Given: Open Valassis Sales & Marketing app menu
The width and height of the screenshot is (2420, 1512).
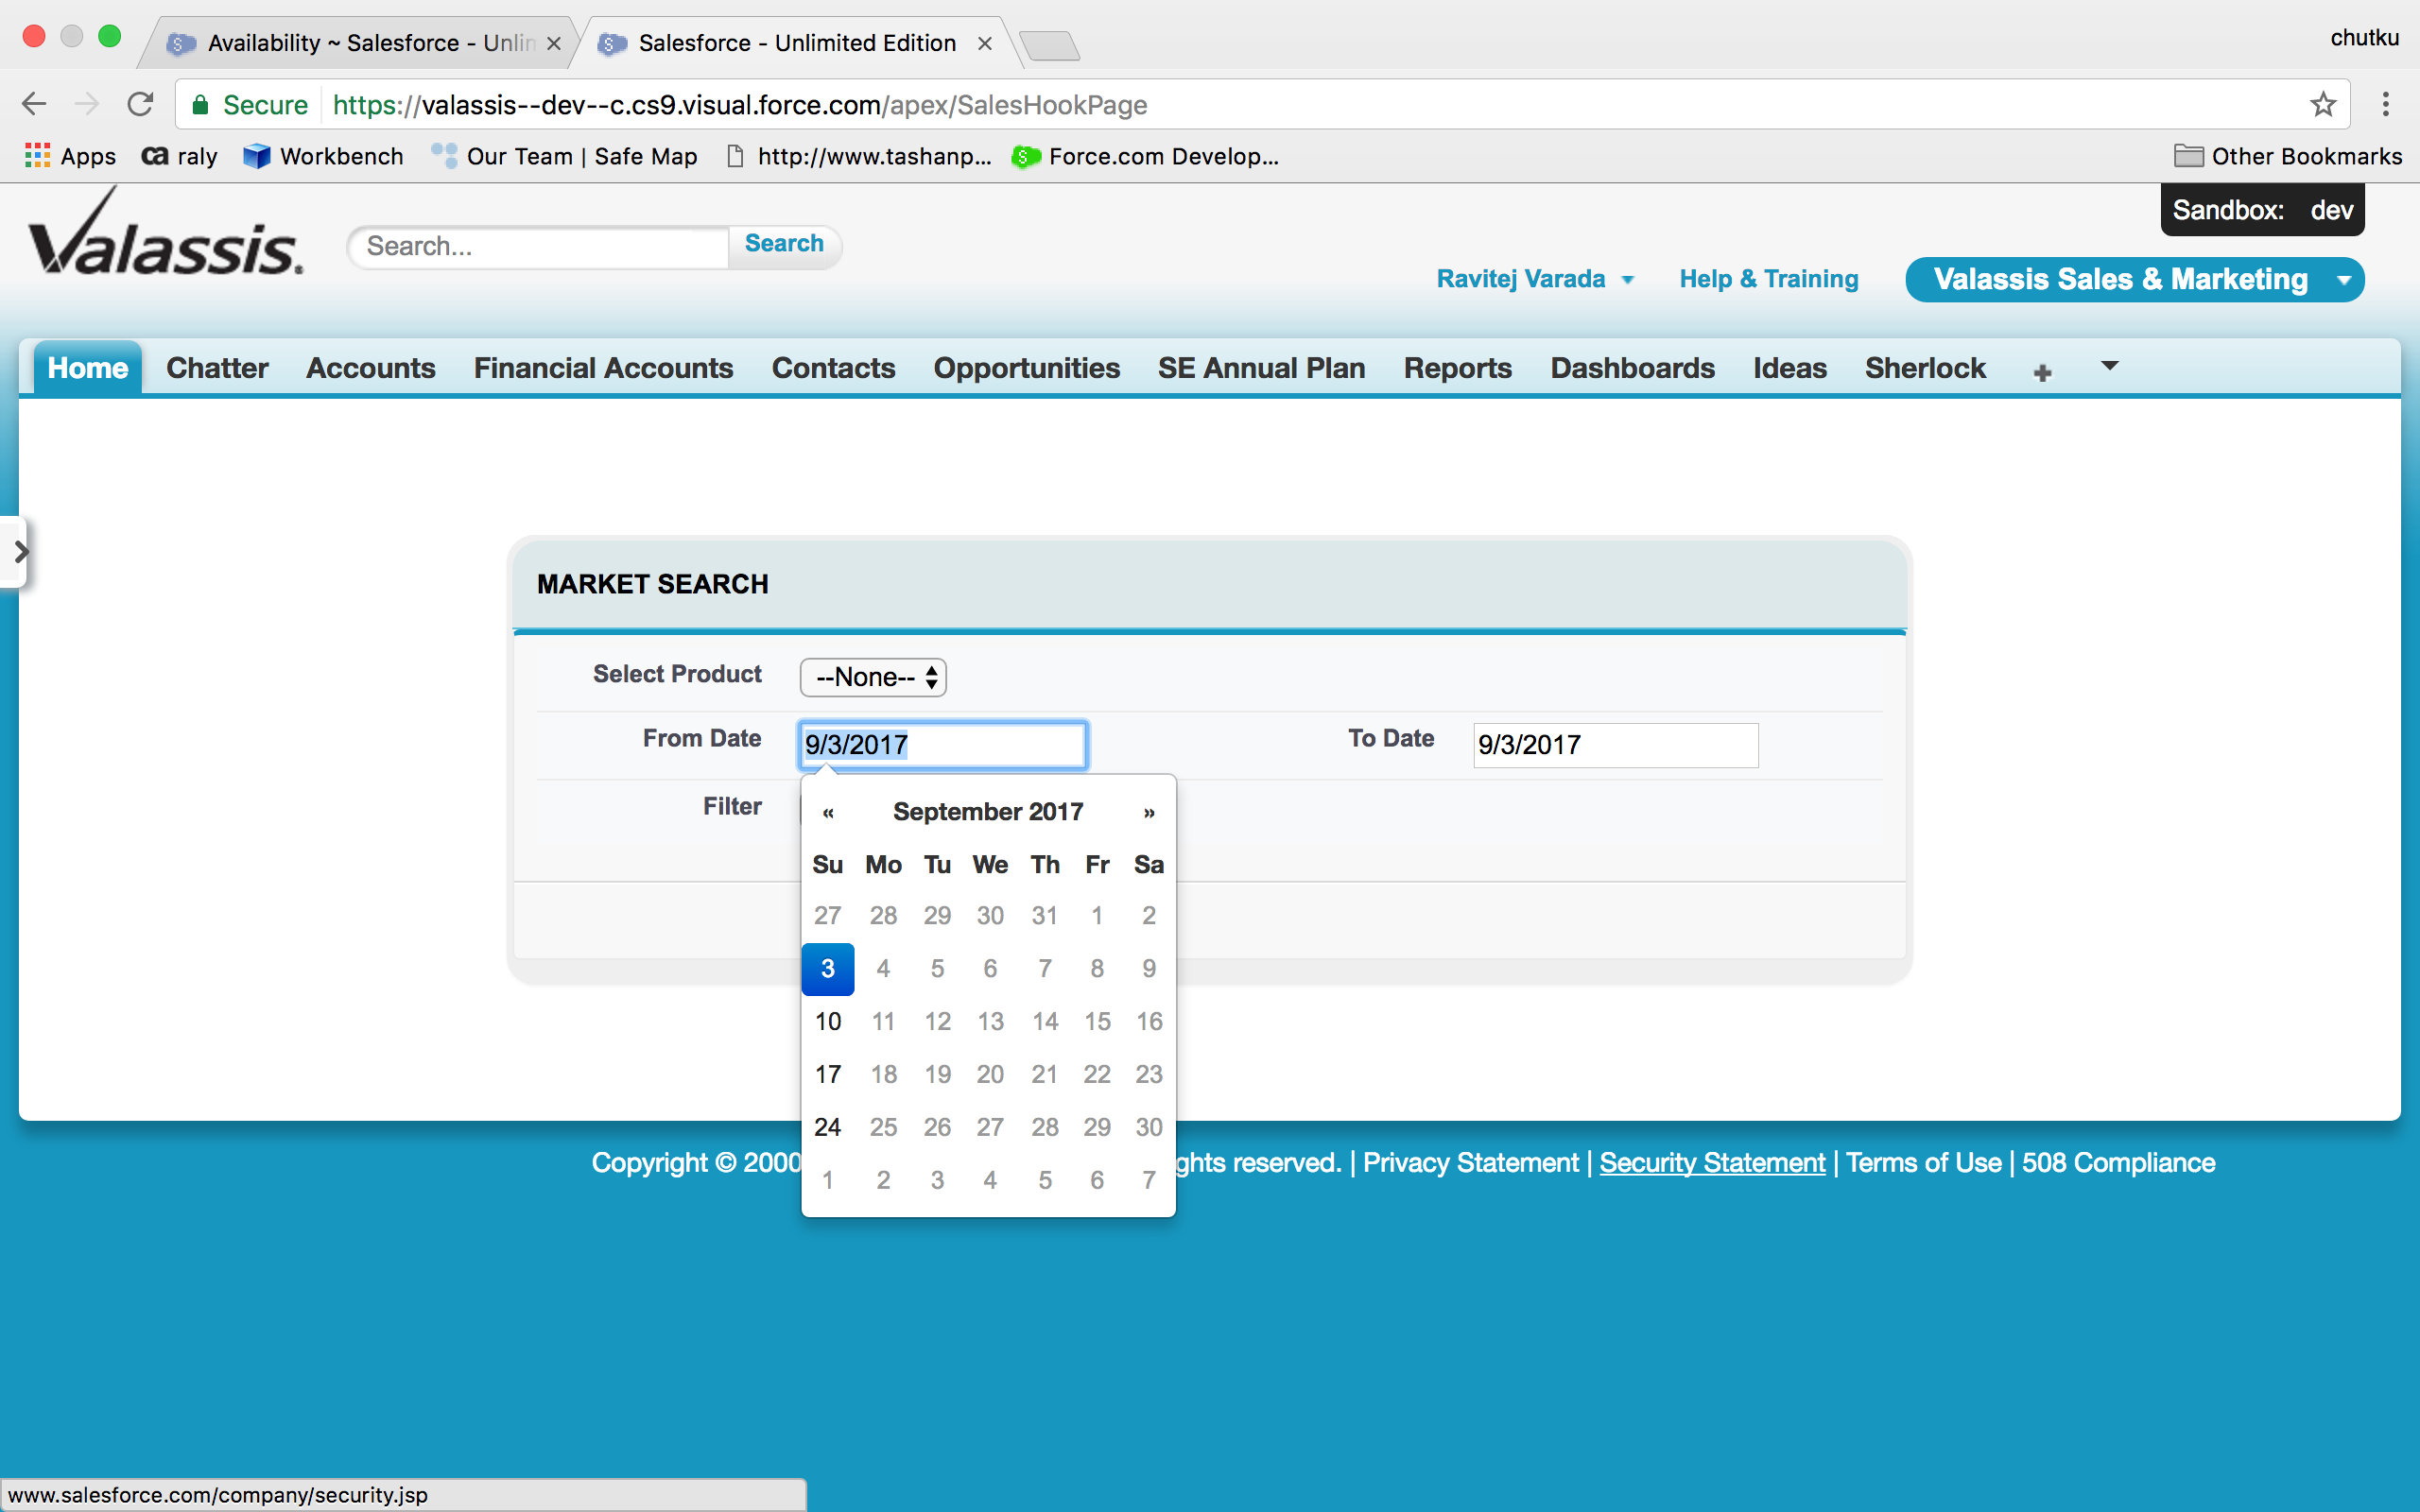Looking at the screenshot, I should pos(2134,279).
